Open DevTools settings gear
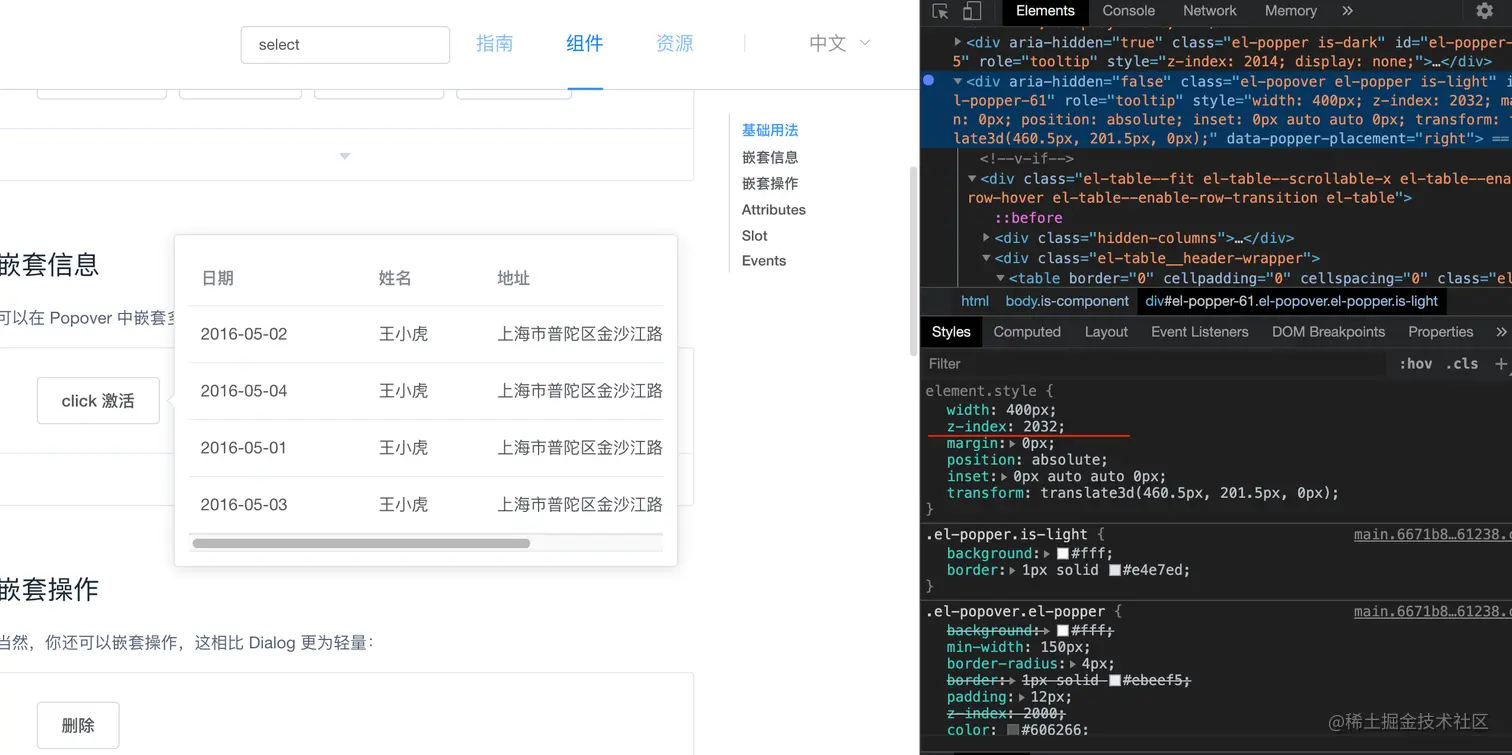 point(1484,11)
